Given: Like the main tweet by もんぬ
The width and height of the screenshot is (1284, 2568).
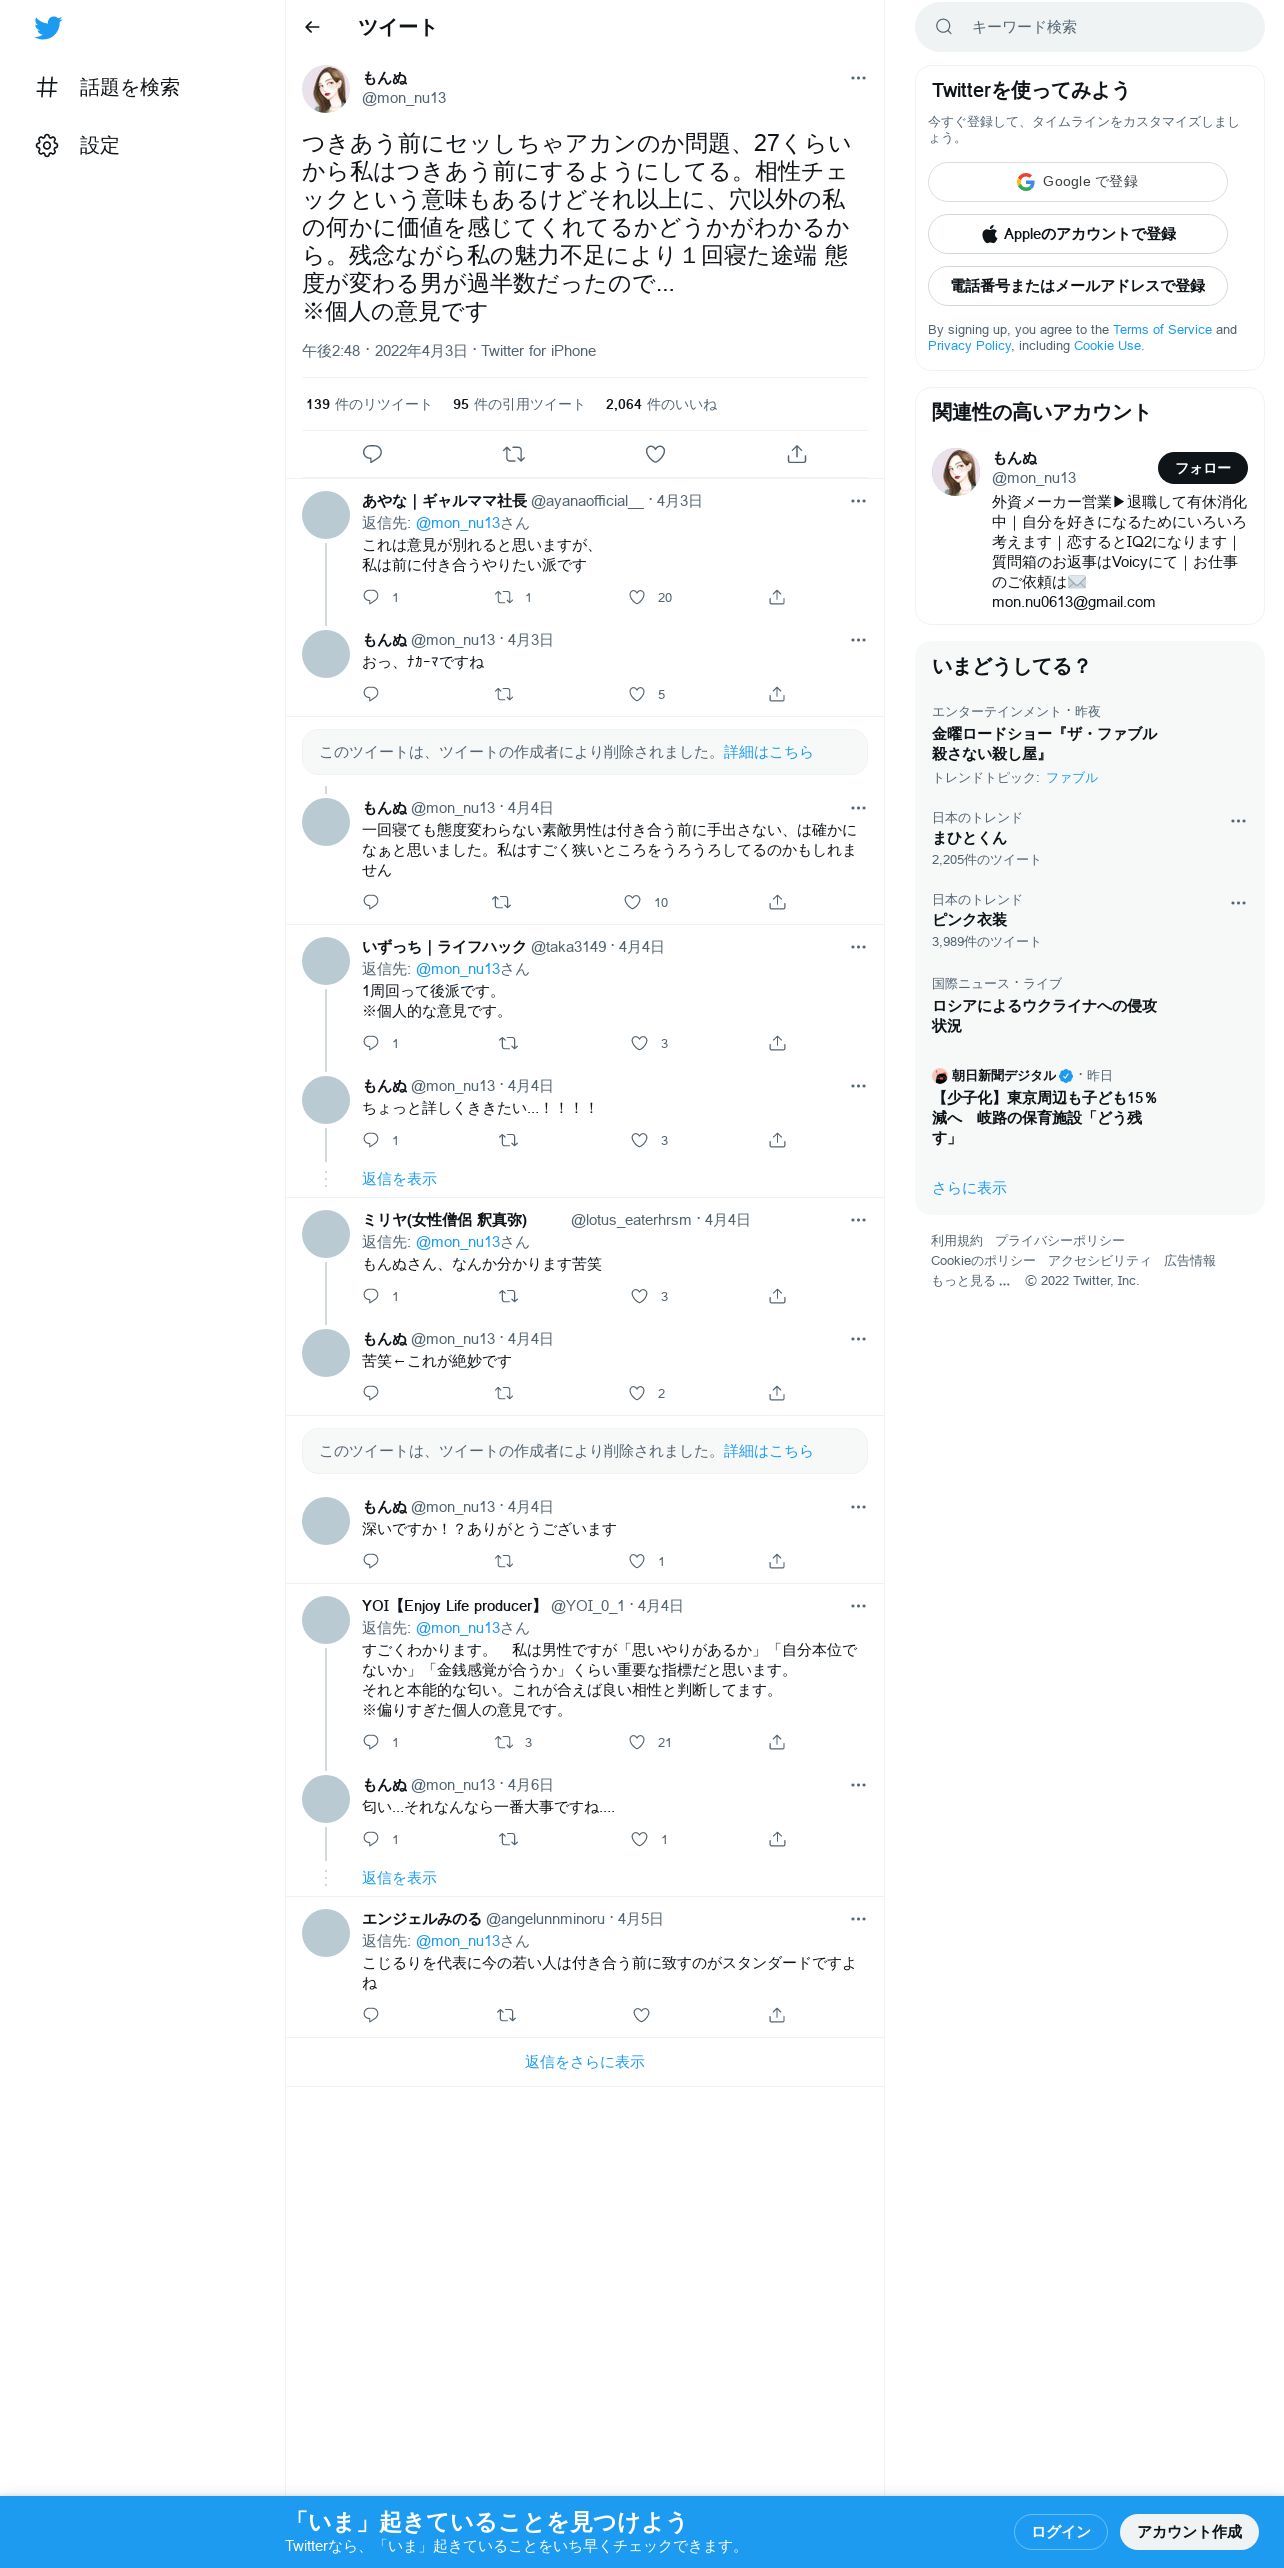Looking at the screenshot, I should click(x=655, y=454).
